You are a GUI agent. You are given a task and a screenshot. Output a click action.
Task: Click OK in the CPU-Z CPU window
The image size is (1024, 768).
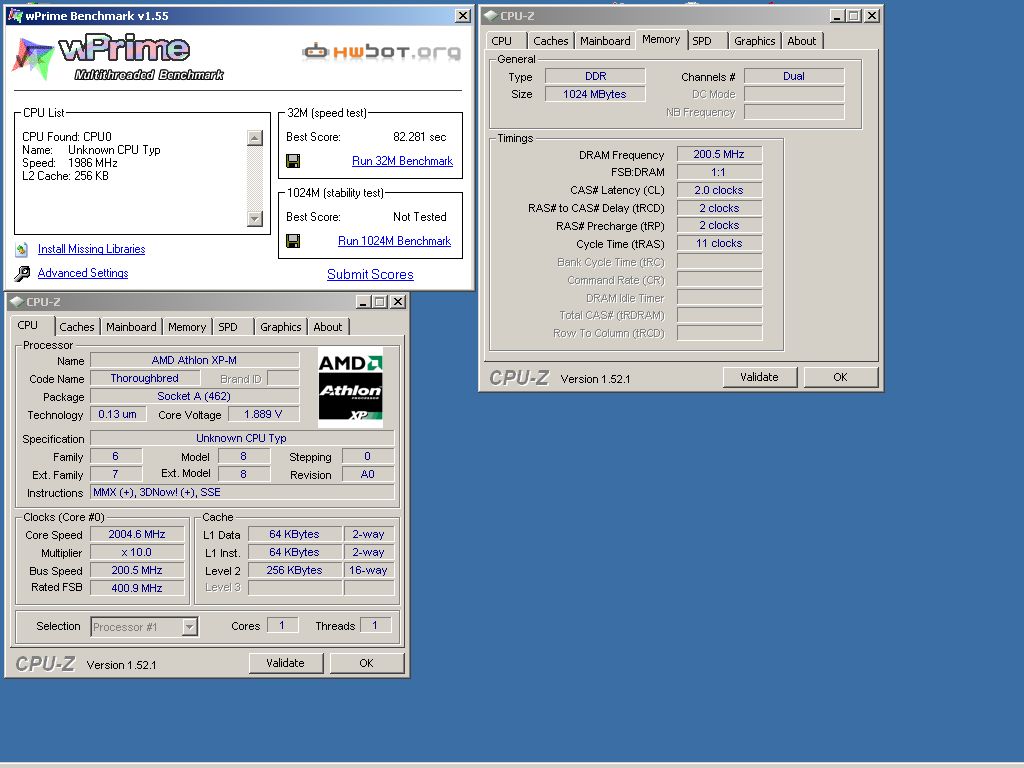pos(366,663)
